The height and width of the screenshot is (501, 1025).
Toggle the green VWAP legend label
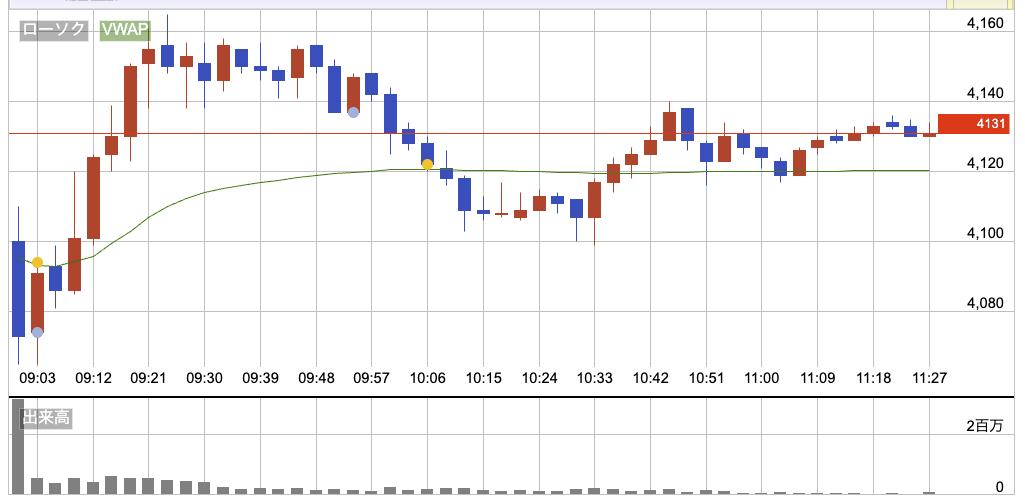[x=124, y=32]
